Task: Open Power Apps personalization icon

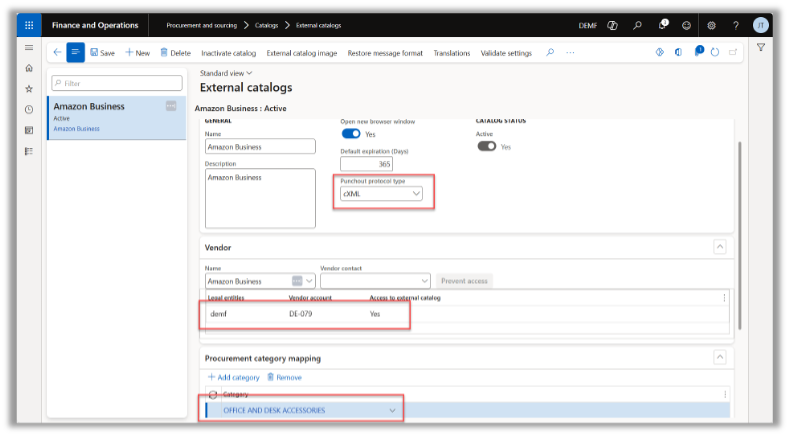Action: 660,52
